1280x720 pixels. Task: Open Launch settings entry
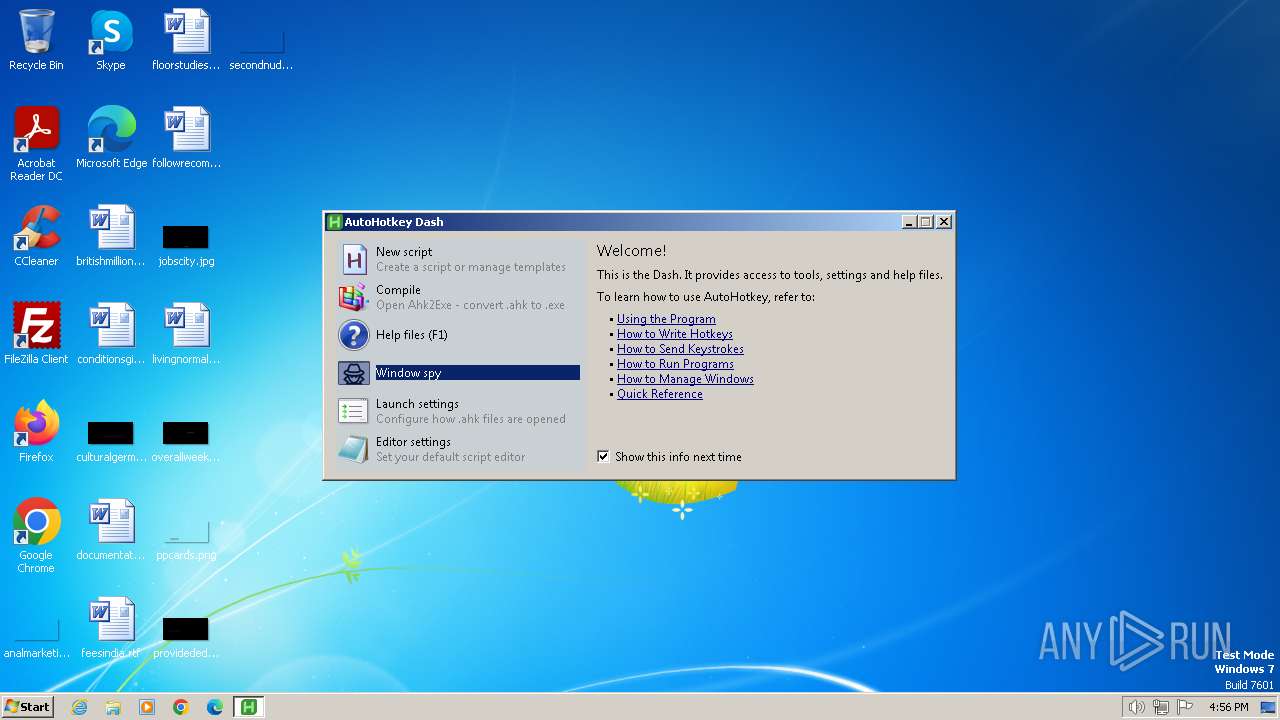pyautogui.click(x=458, y=411)
